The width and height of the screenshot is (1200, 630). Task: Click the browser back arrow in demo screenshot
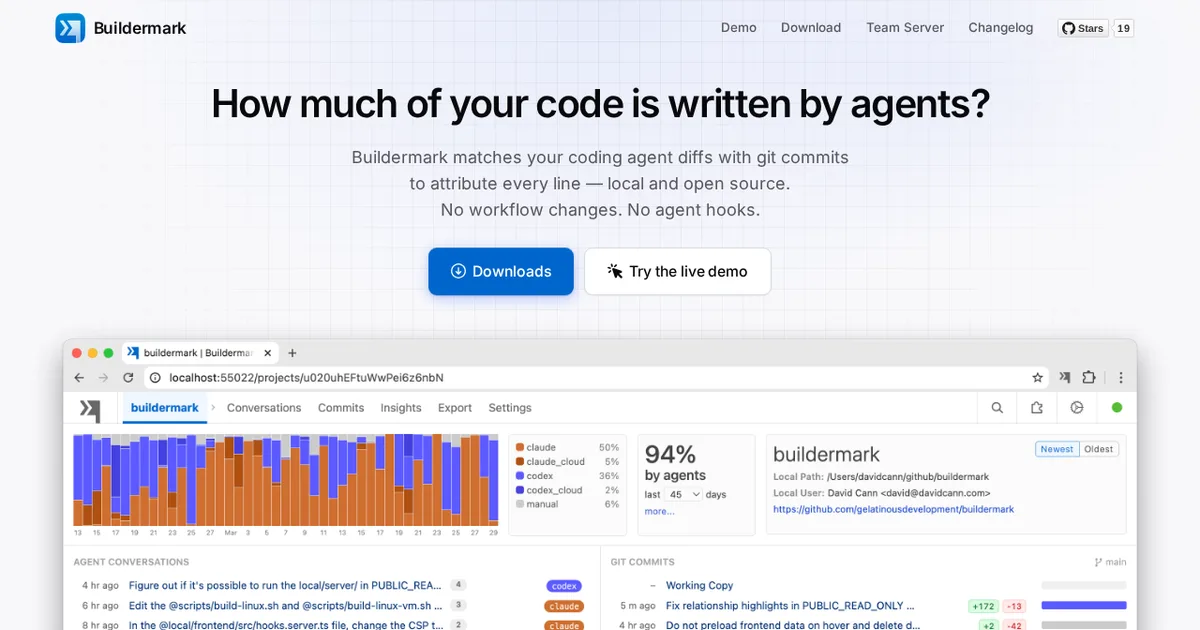80,378
